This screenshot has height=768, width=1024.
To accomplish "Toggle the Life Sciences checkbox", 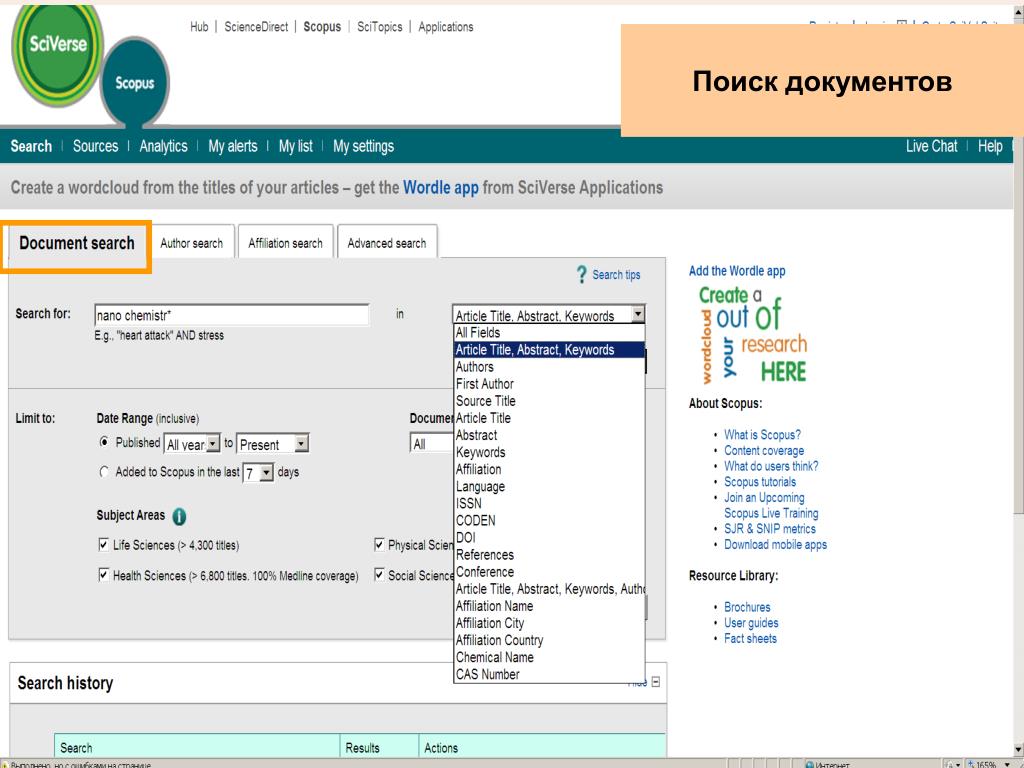I will coord(103,544).
